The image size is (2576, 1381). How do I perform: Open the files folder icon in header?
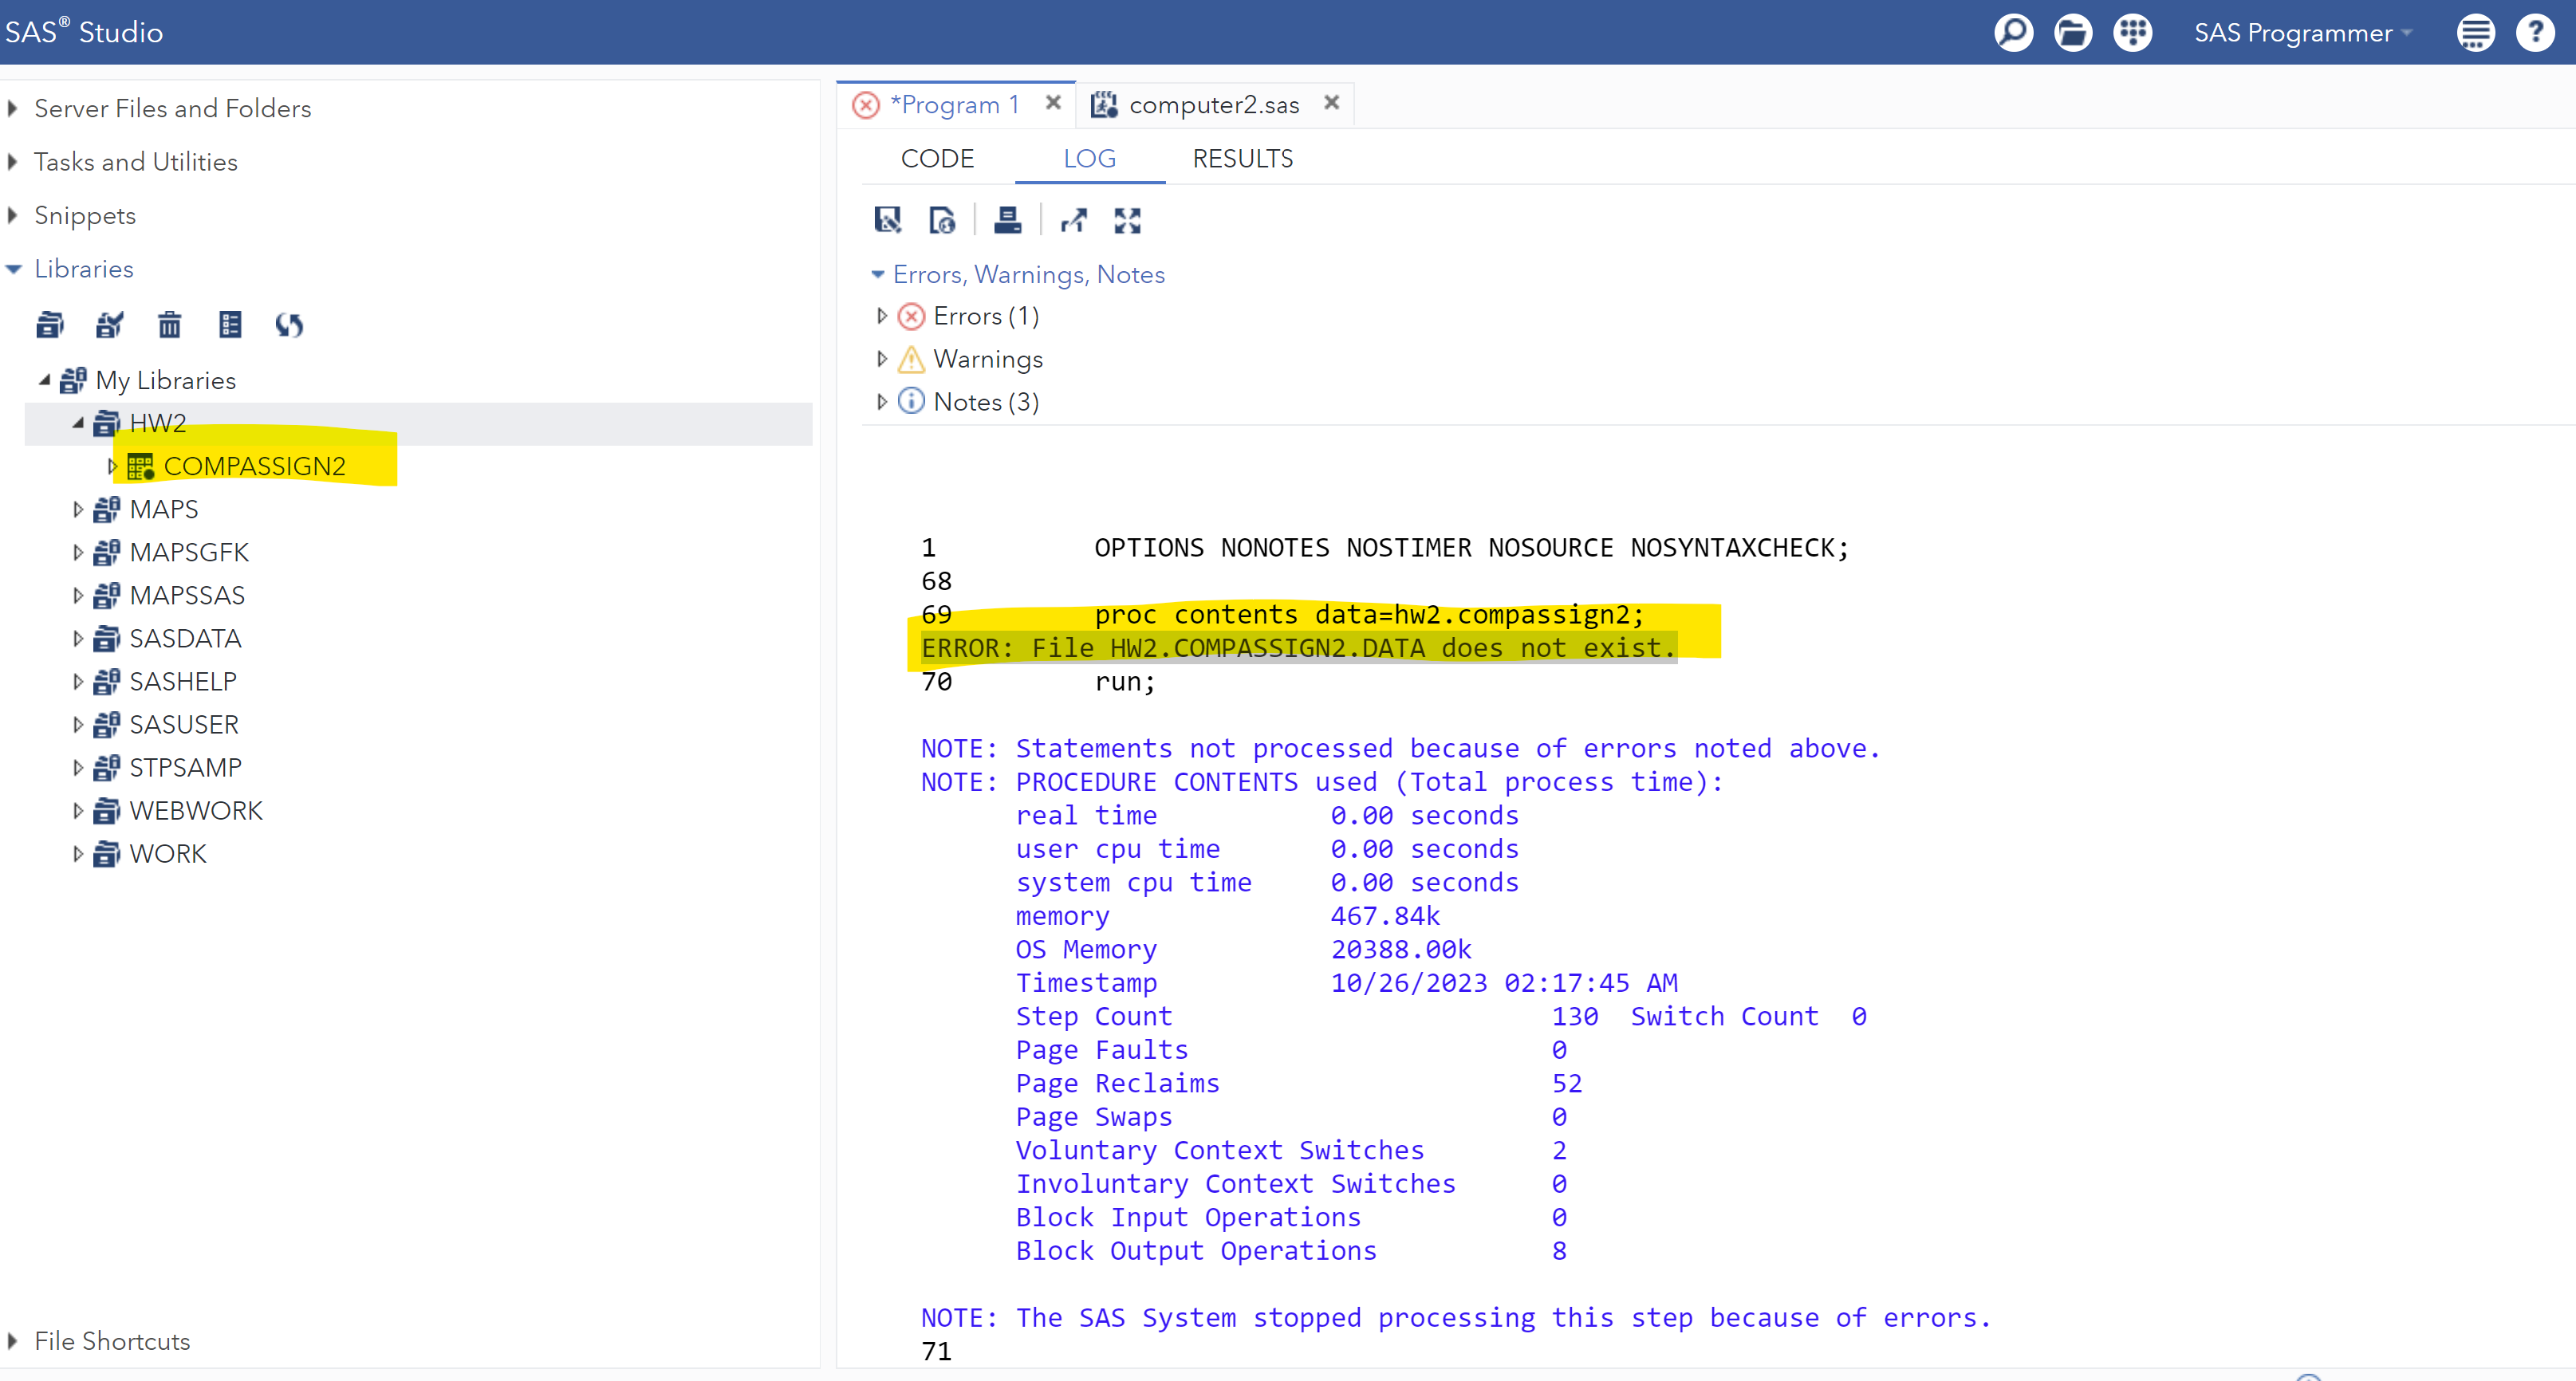[x=2072, y=32]
